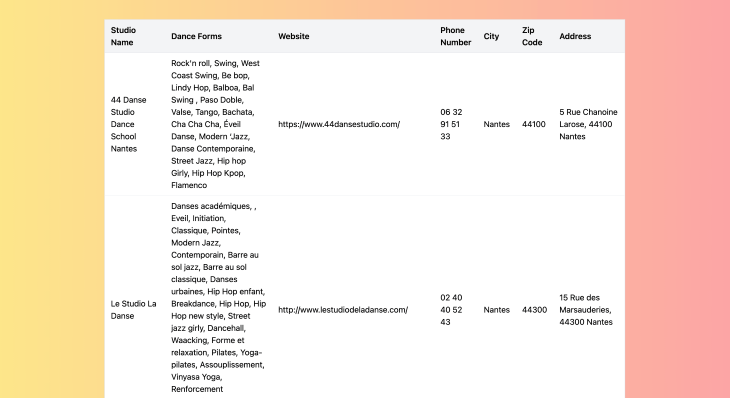Select dance forms text starting with Danses académiques
The width and height of the screenshot is (730, 398).
(218, 297)
